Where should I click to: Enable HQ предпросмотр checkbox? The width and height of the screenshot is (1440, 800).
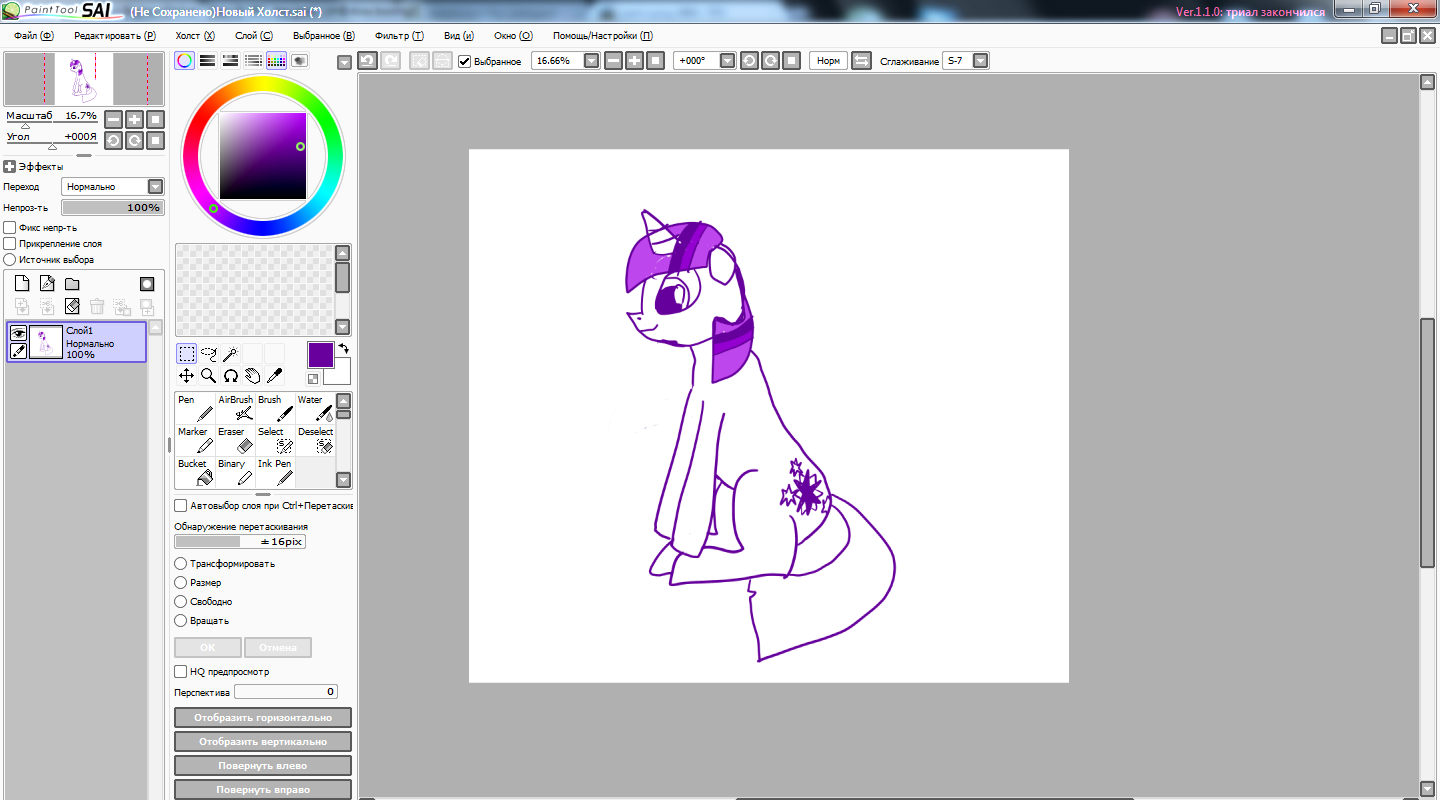(181, 672)
